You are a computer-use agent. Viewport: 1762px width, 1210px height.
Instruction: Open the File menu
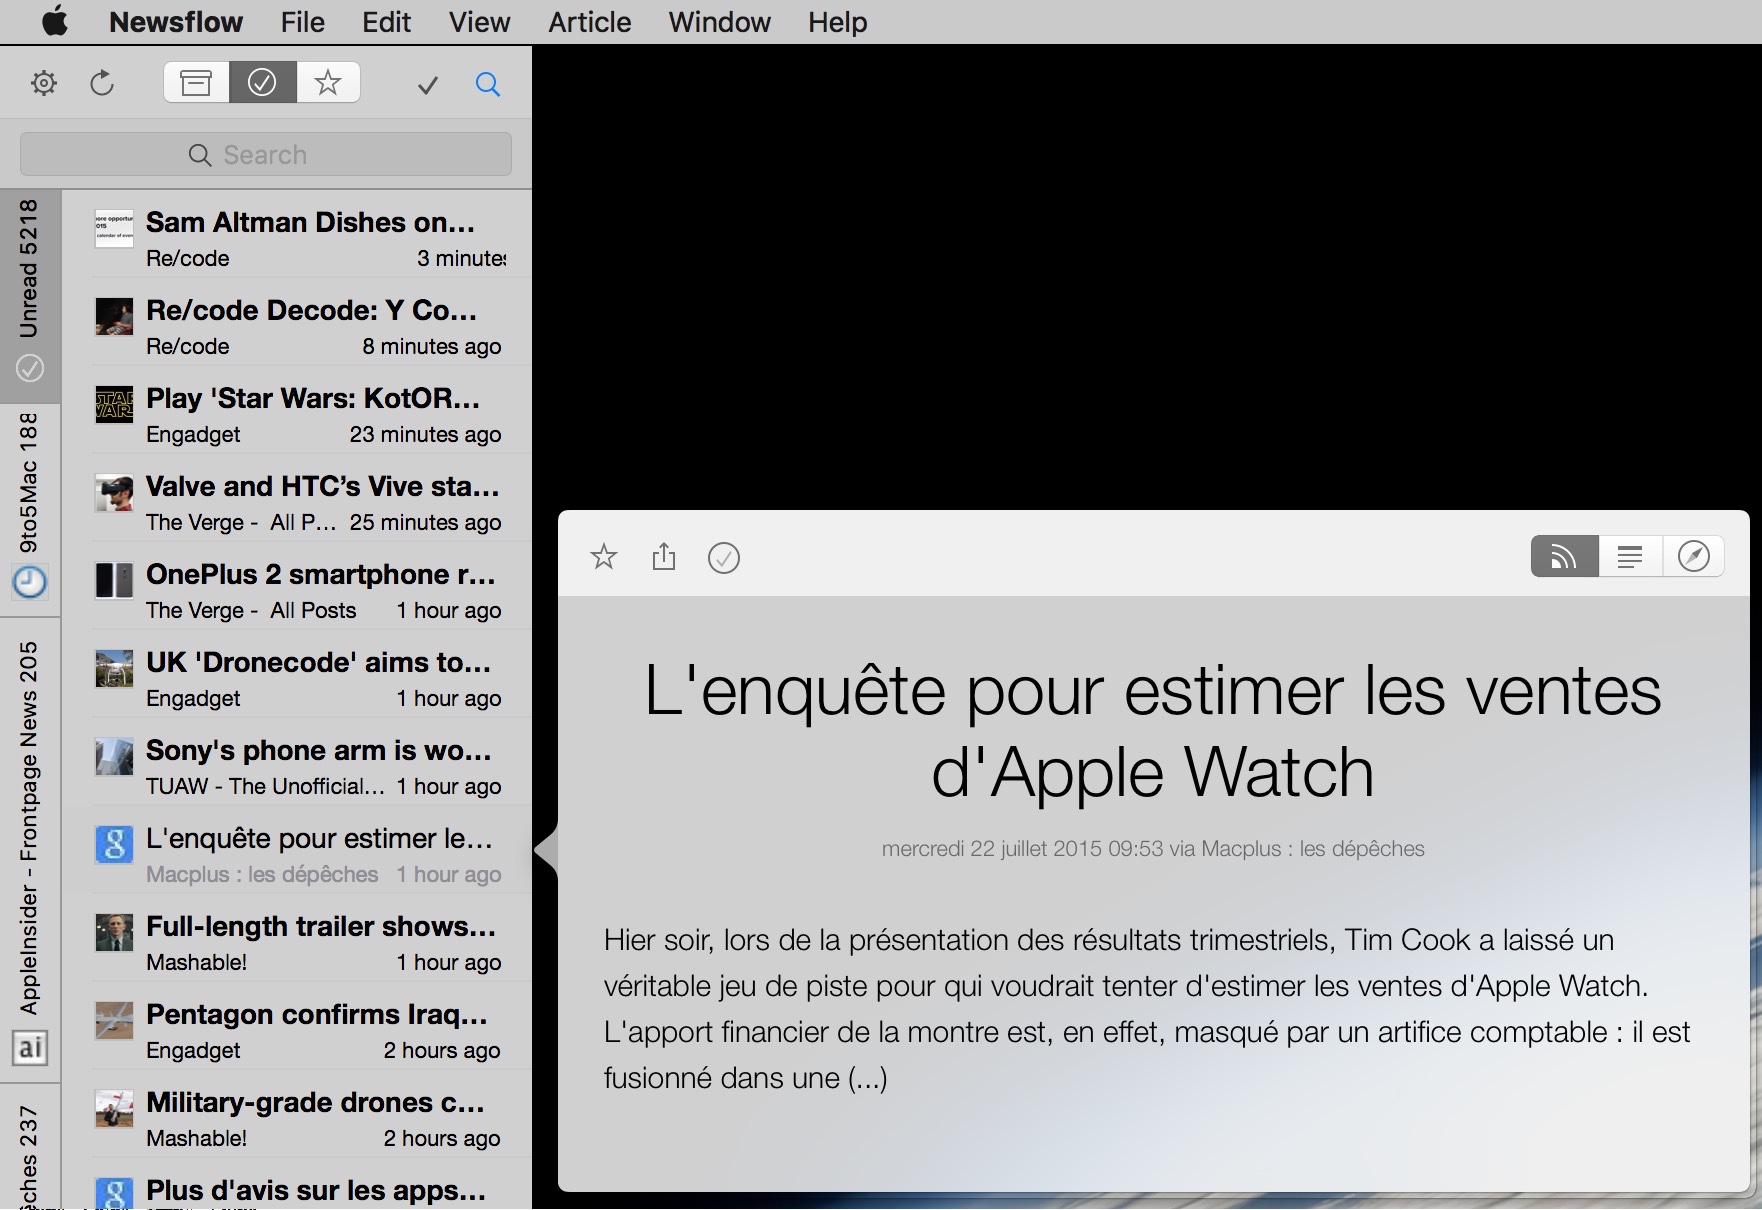pyautogui.click(x=303, y=22)
